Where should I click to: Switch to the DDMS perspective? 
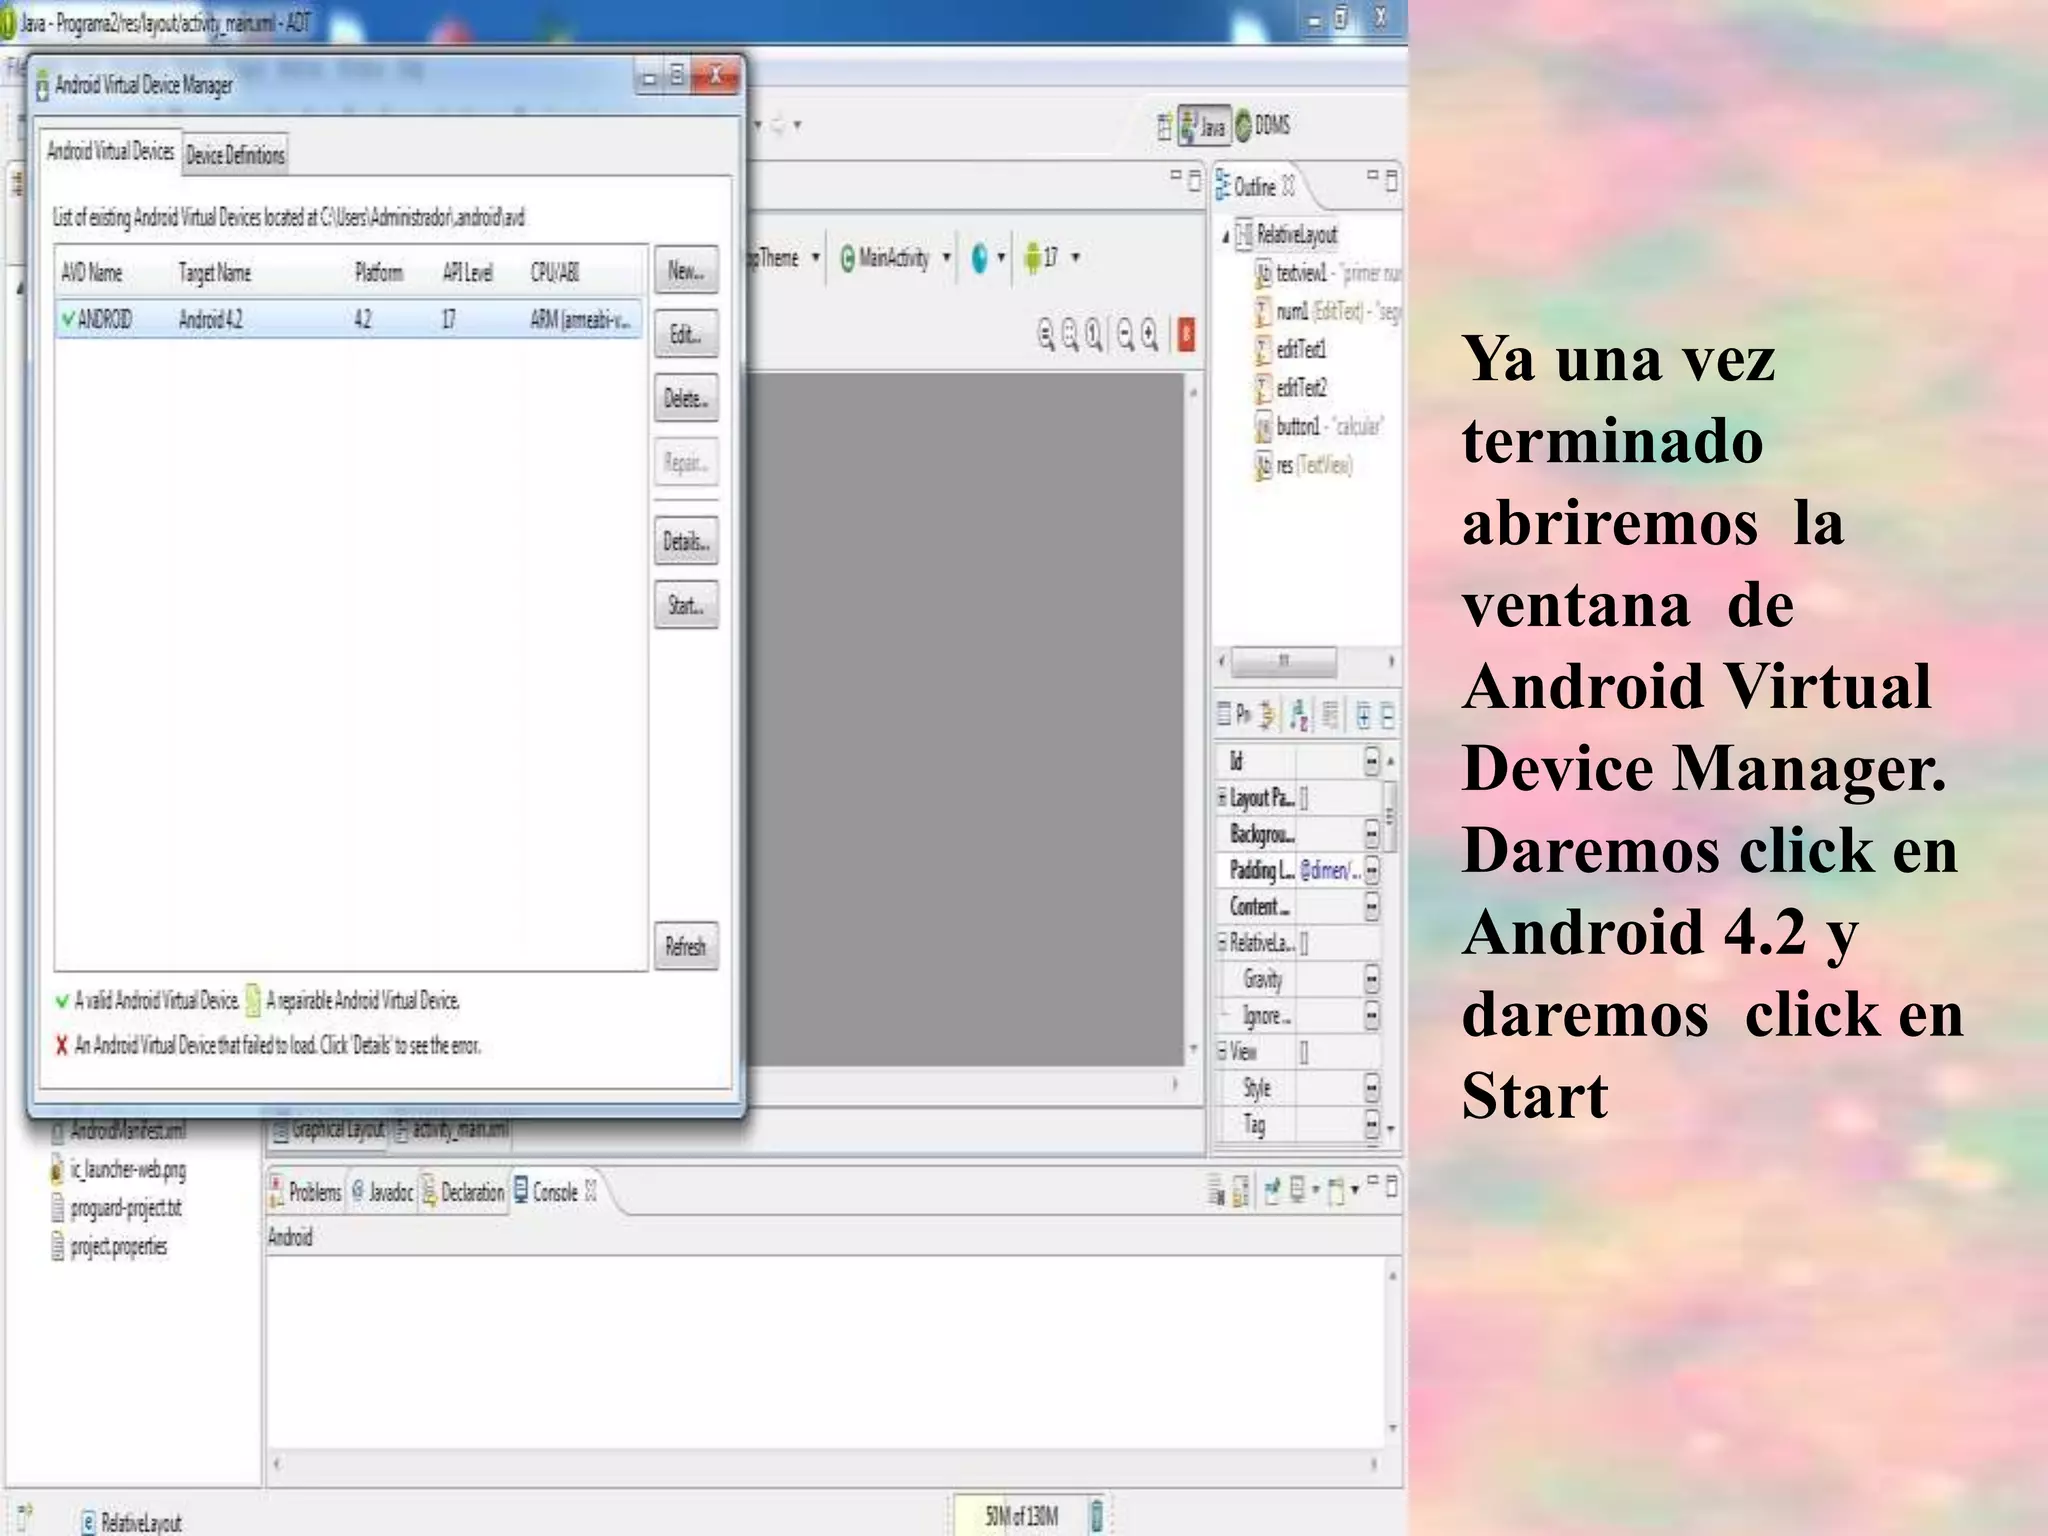[1262, 125]
